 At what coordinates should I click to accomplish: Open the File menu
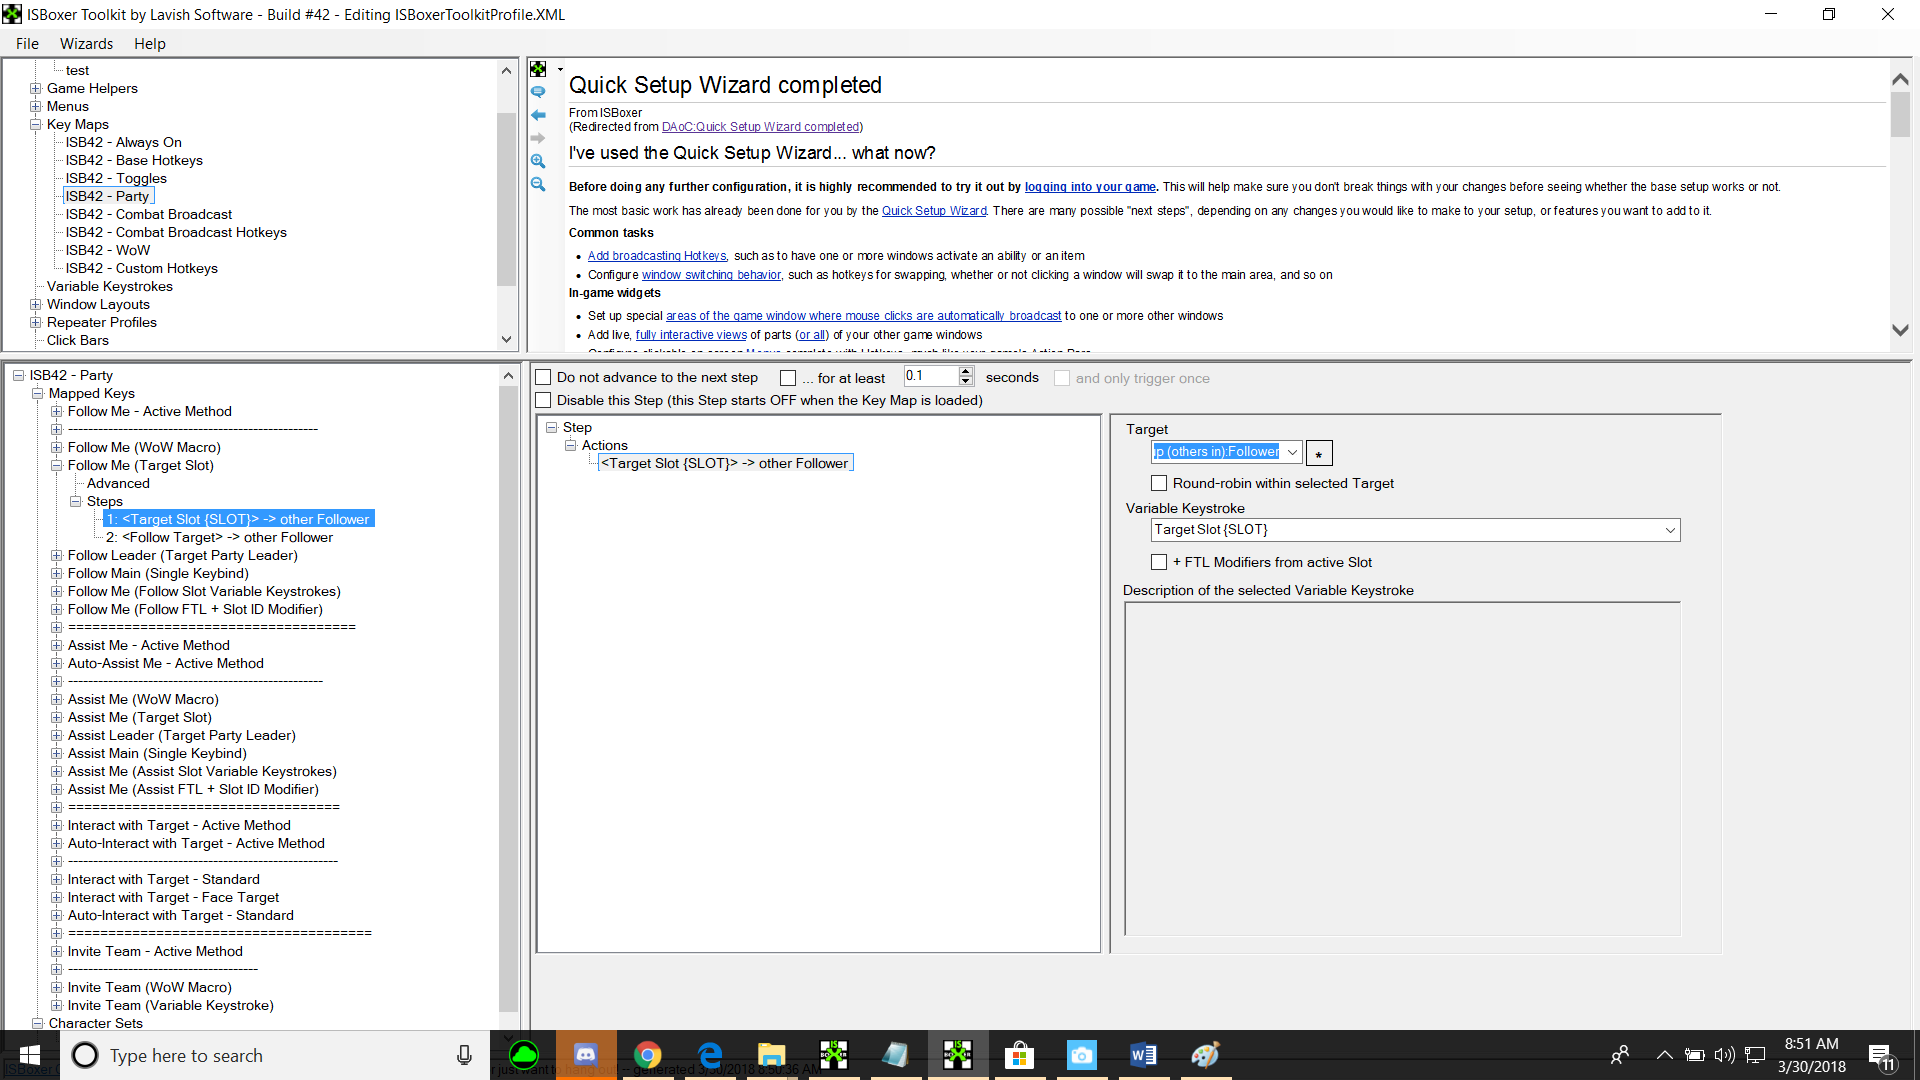[27, 44]
